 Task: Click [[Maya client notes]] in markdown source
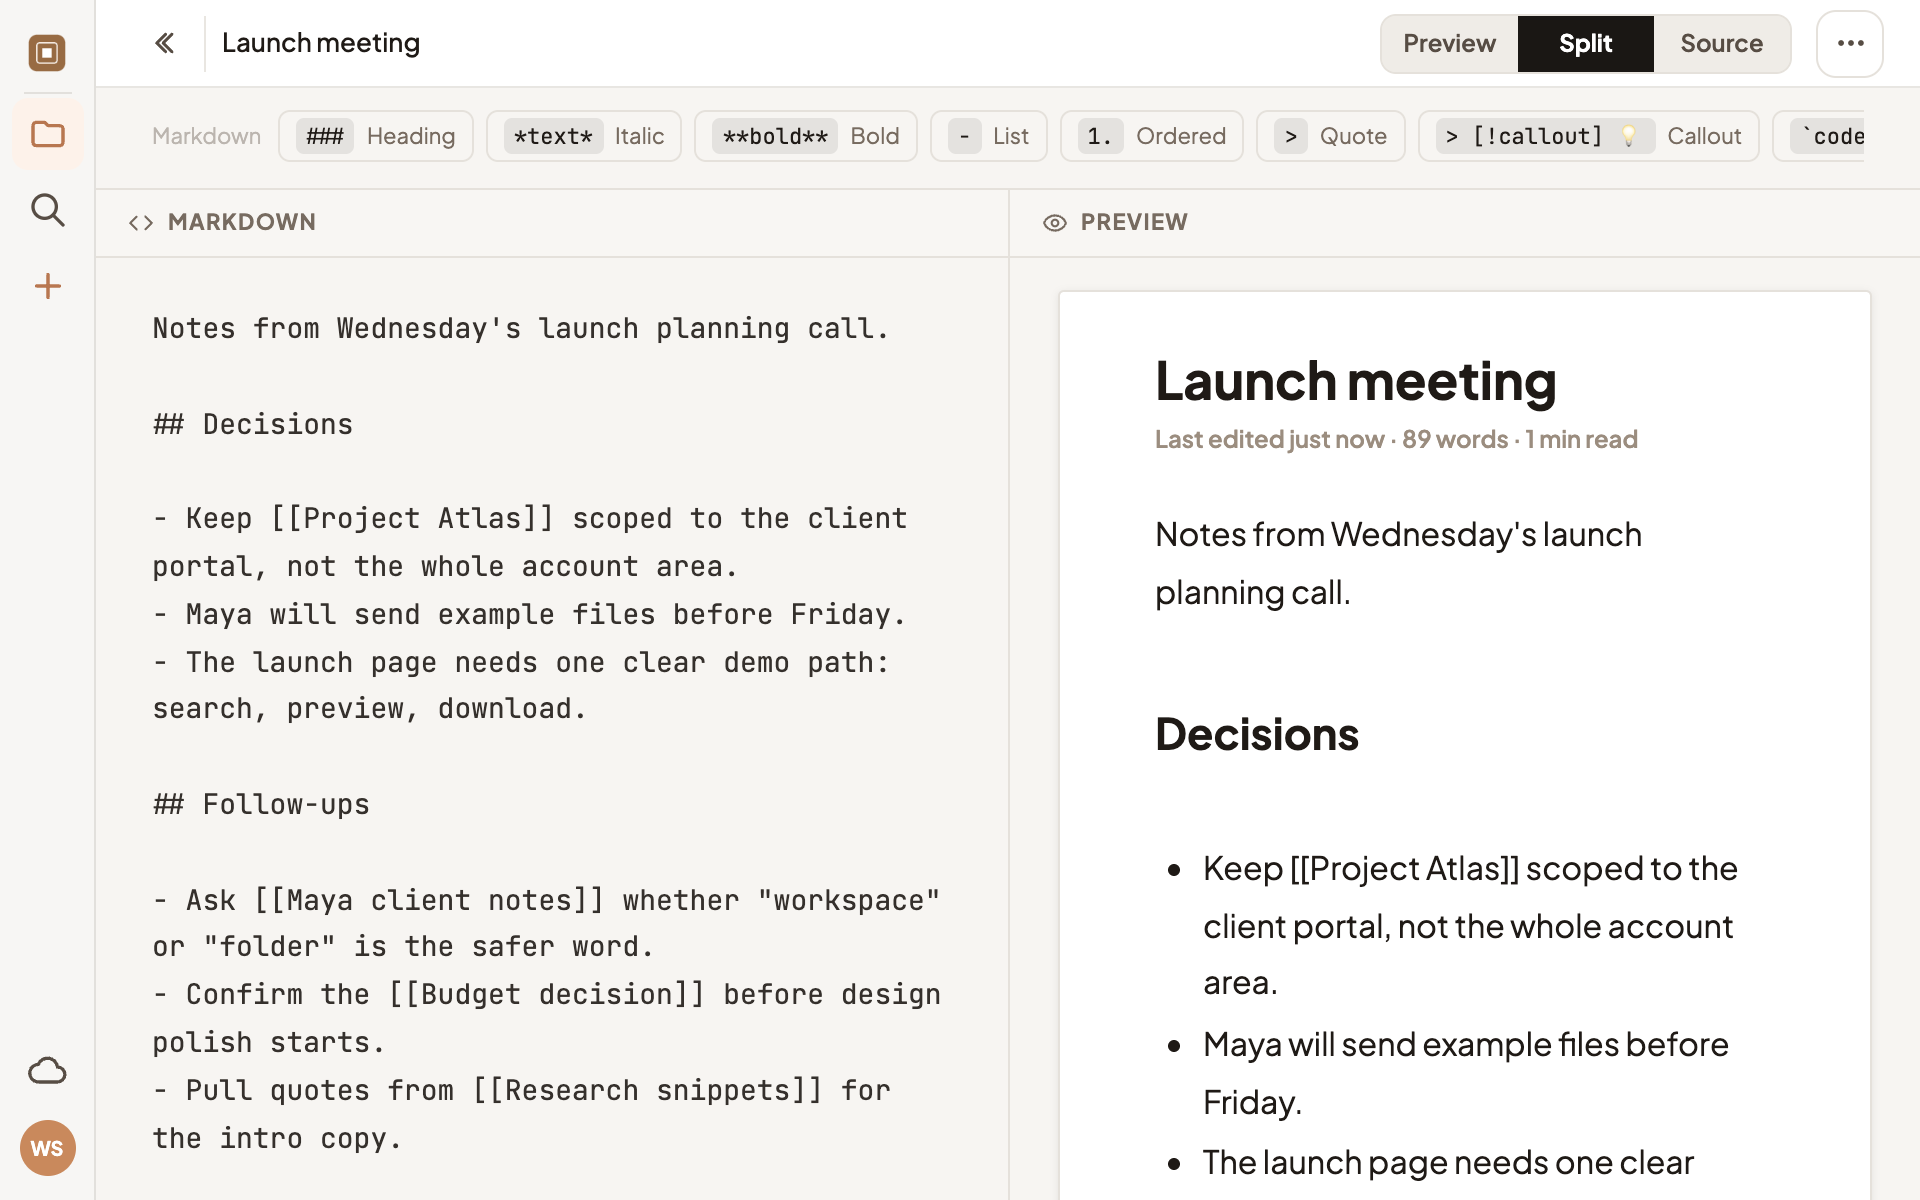click(429, 900)
